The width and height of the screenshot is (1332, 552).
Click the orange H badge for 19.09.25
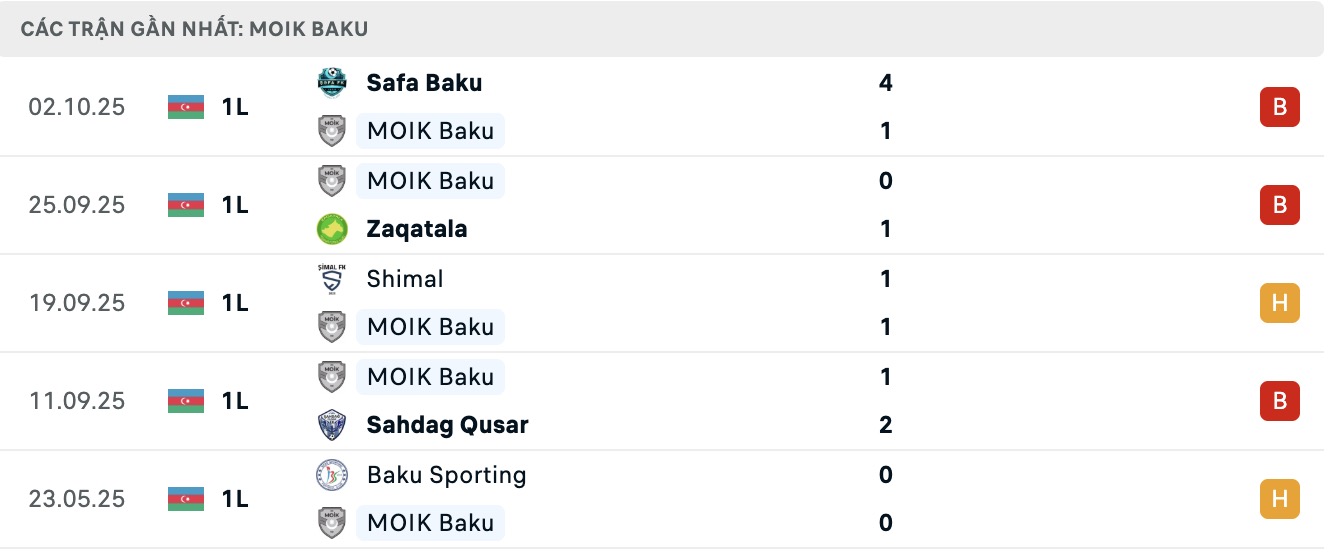[1279, 303]
